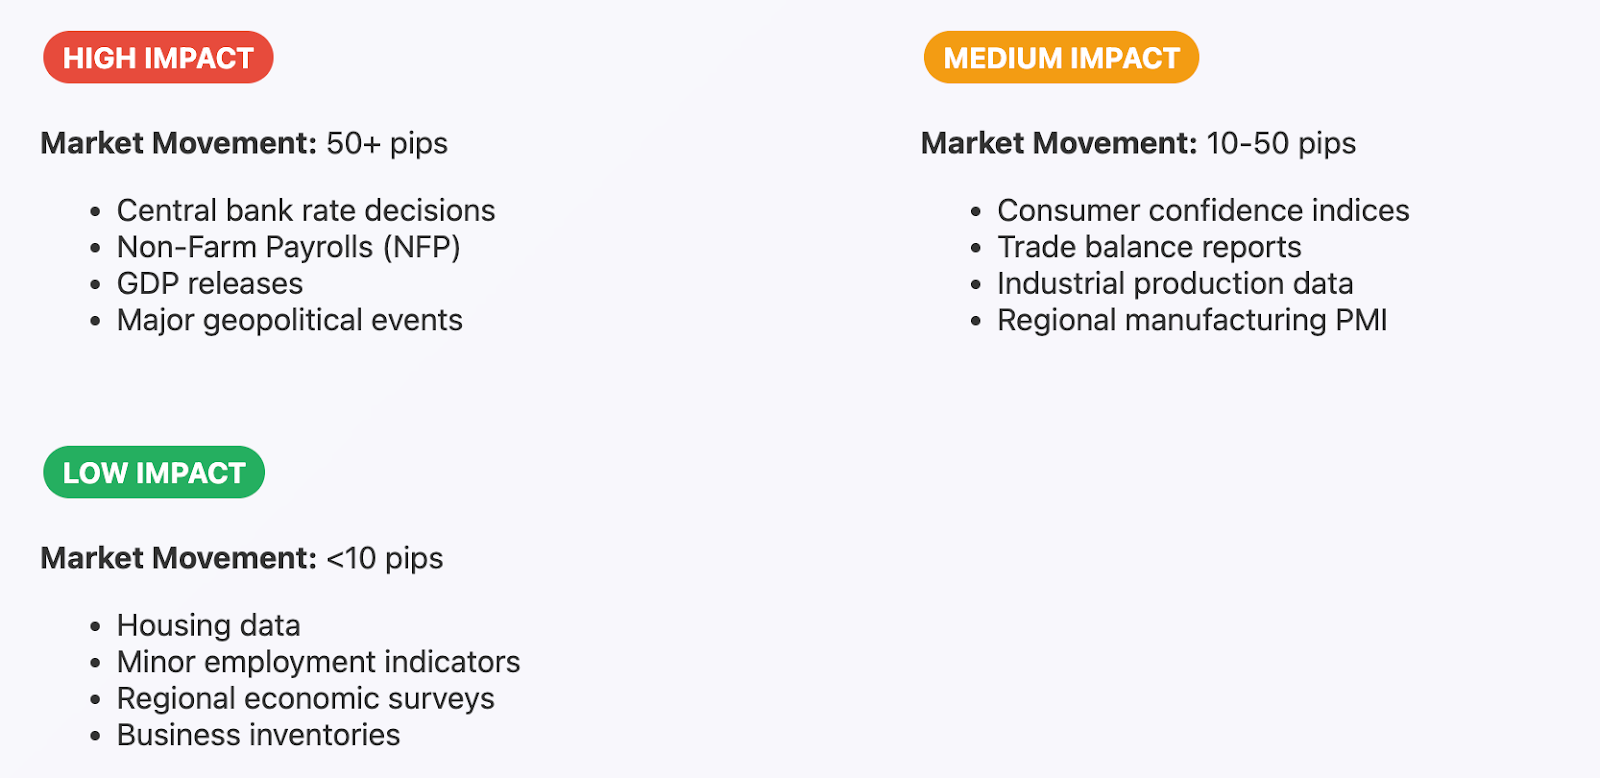Click the Trade balance reports item
Image resolution: width=1600 pixels, height=778 pixels.
[1149, 247]
